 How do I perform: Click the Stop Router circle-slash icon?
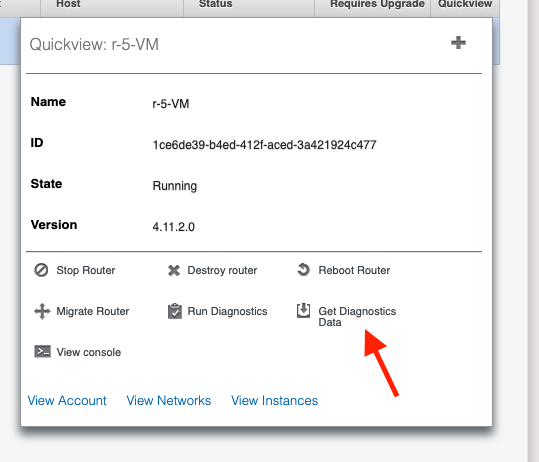pos(41,270)
